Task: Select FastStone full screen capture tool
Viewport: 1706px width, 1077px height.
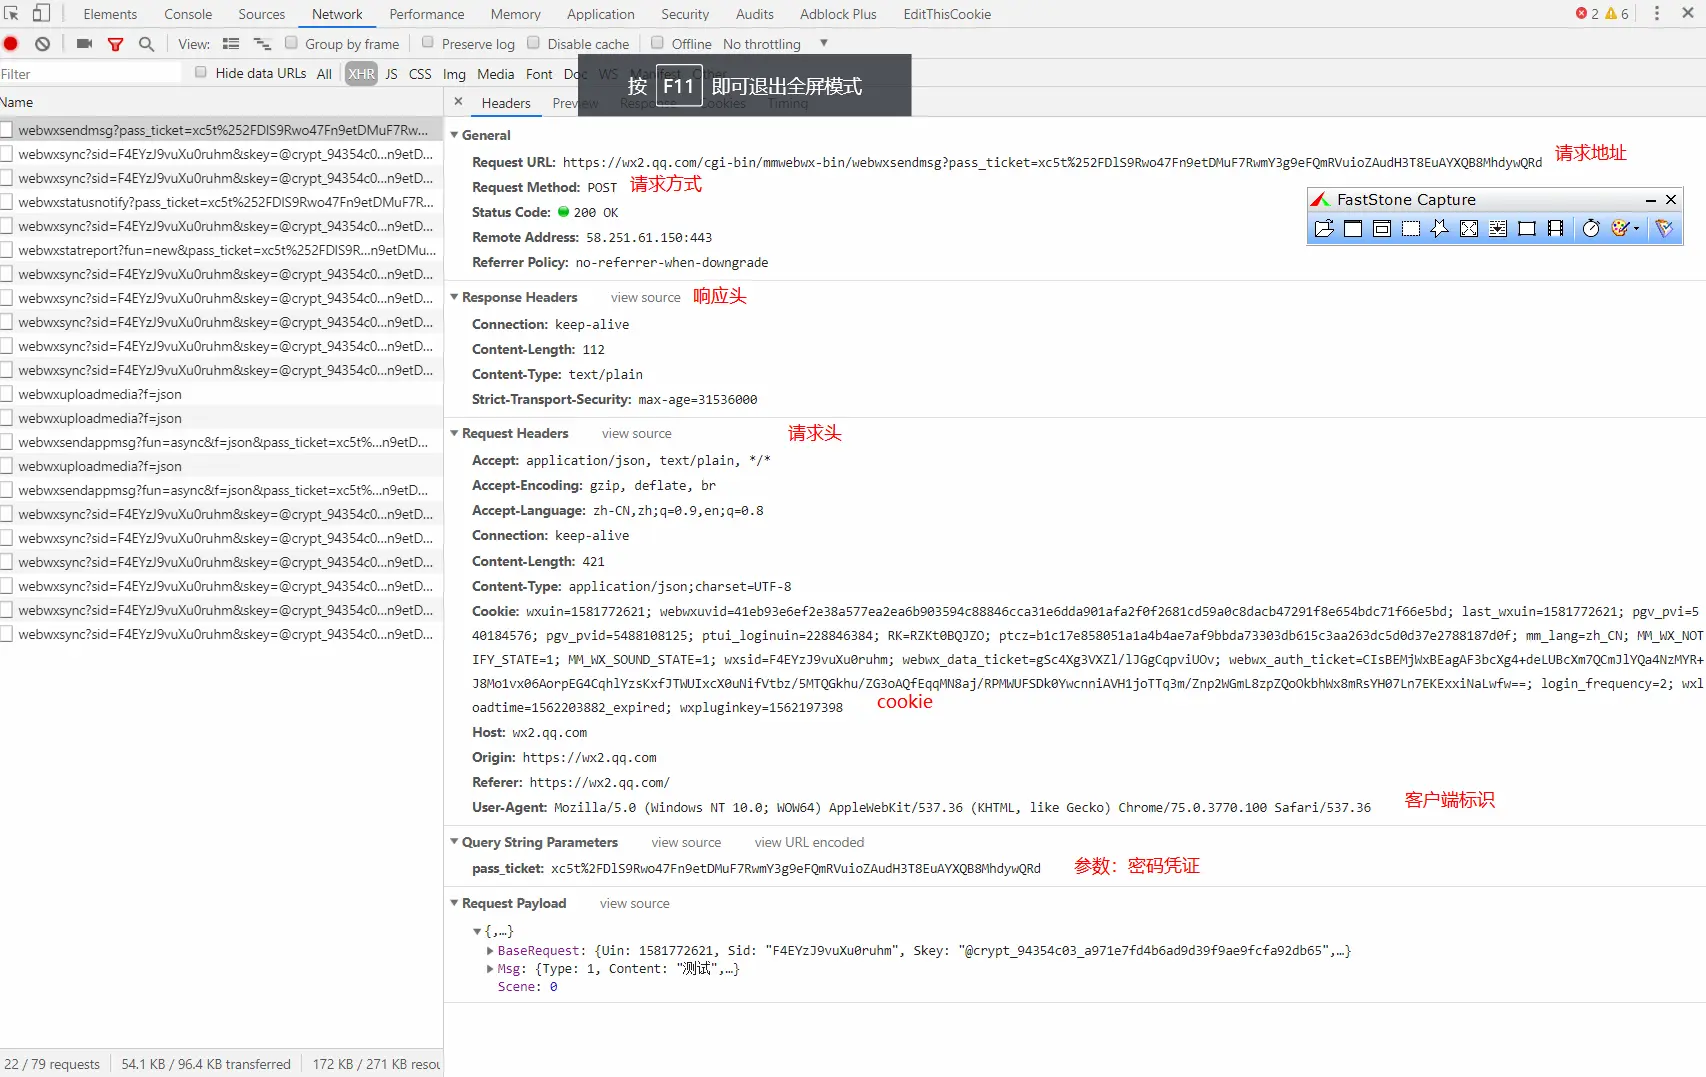Action: click(x=1469, y=229)
